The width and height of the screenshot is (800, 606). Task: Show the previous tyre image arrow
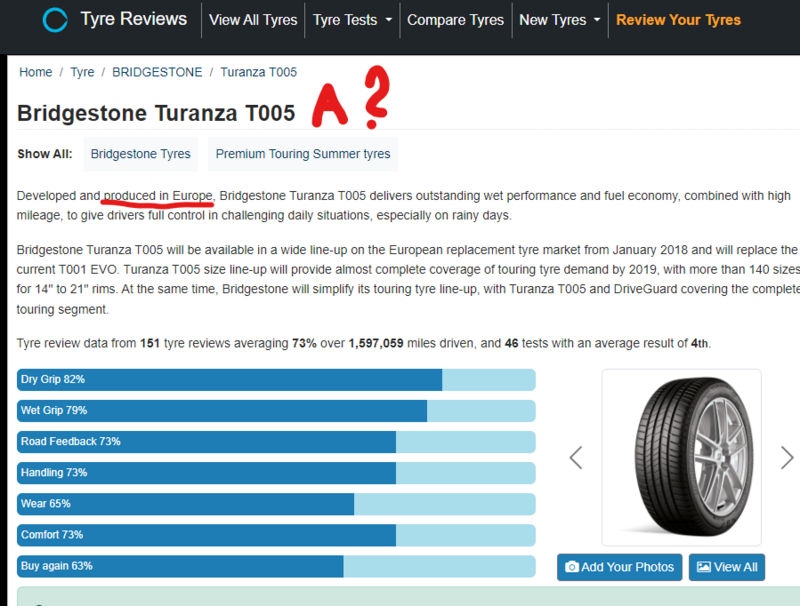coord(576,457)
